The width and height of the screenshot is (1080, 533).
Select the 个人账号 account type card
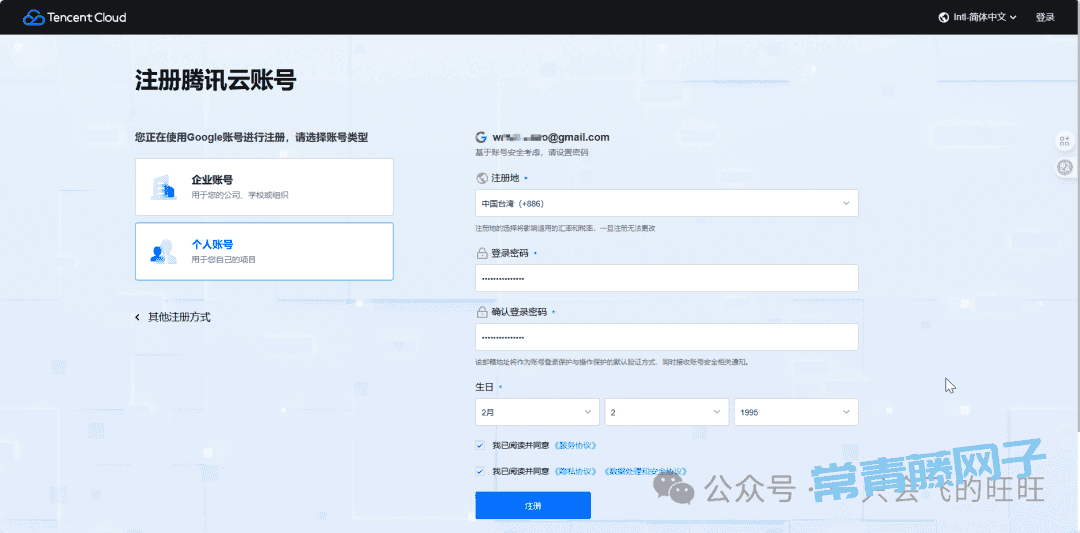point(264,251)
